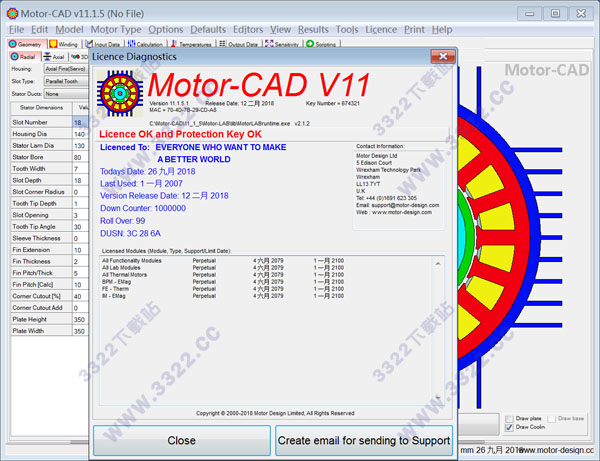Click the 3D view icon
Image resolution: width=600 pixels, height=461 pixels.
[75, 57]
